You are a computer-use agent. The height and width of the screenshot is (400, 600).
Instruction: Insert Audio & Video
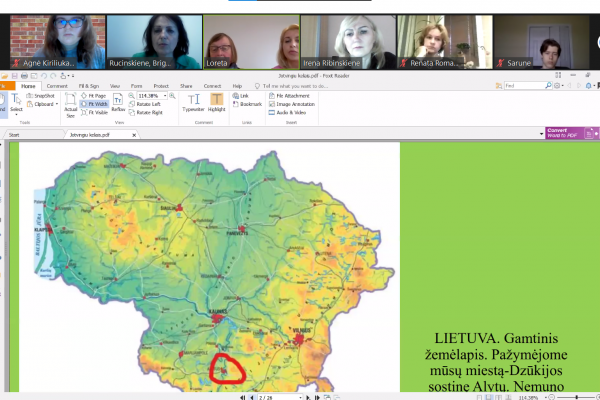[287, 112]
